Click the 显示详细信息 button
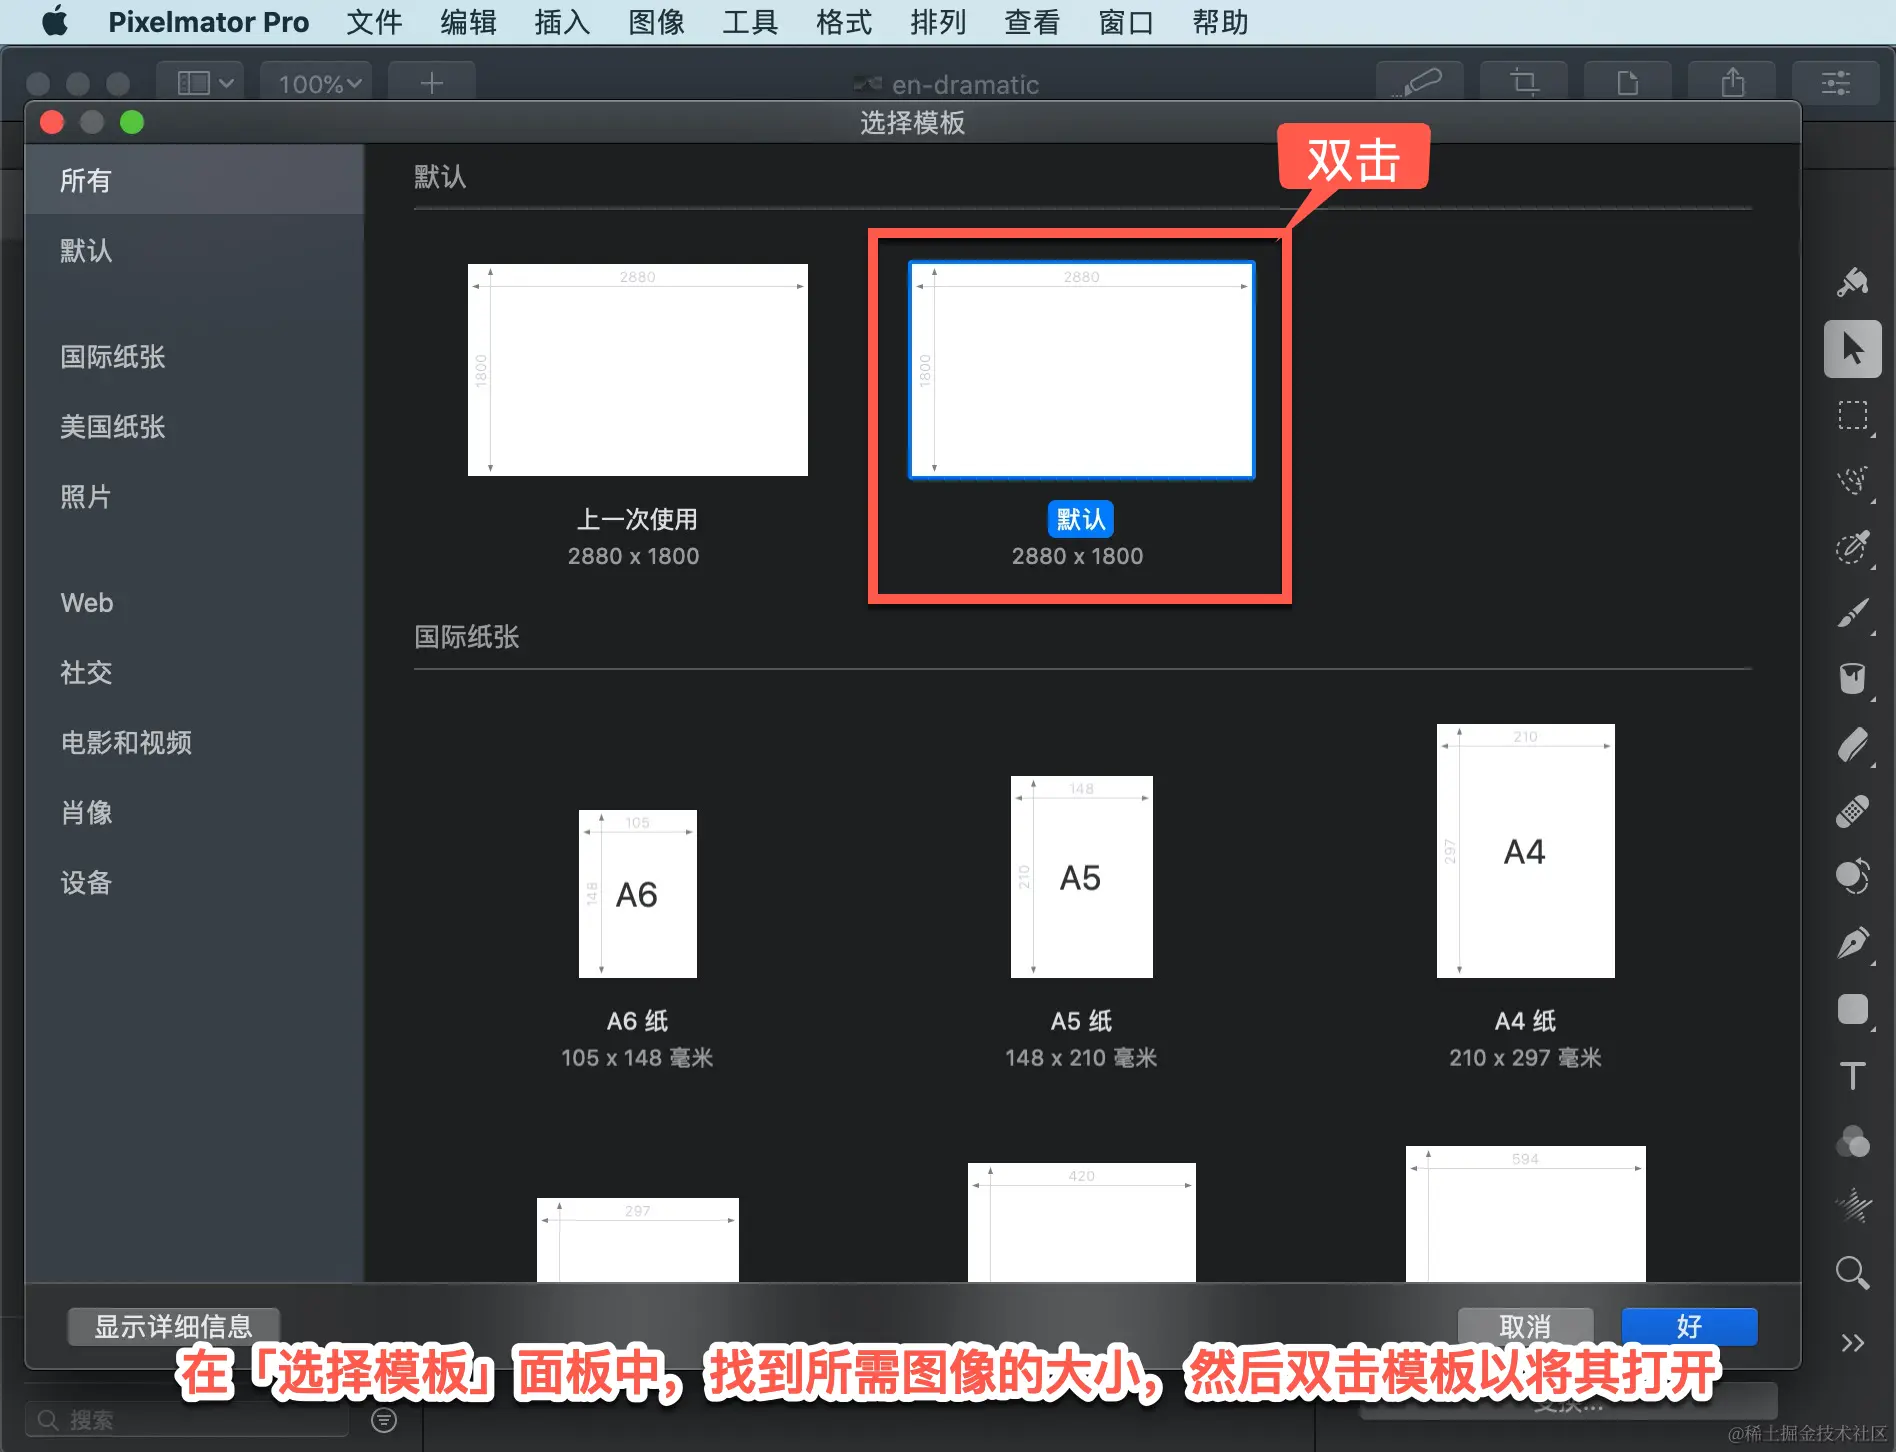The image size is (1896, 1452). 173,1326
